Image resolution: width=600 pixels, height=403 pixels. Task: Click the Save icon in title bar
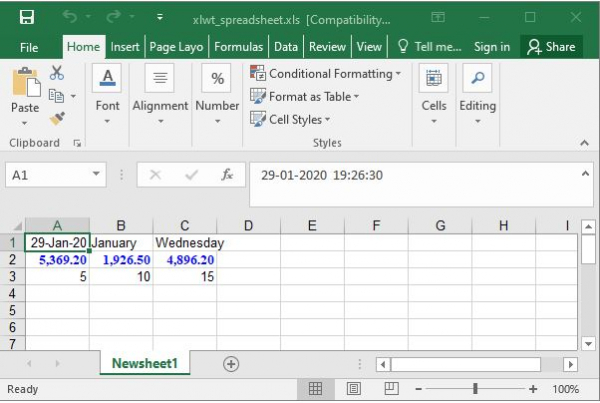[x=26, y=17]
